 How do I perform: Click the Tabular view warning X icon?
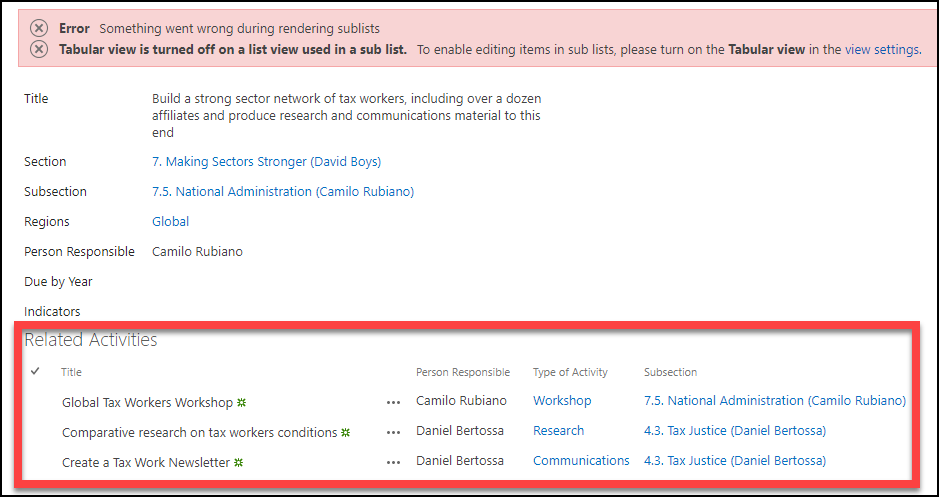[39, 49]
